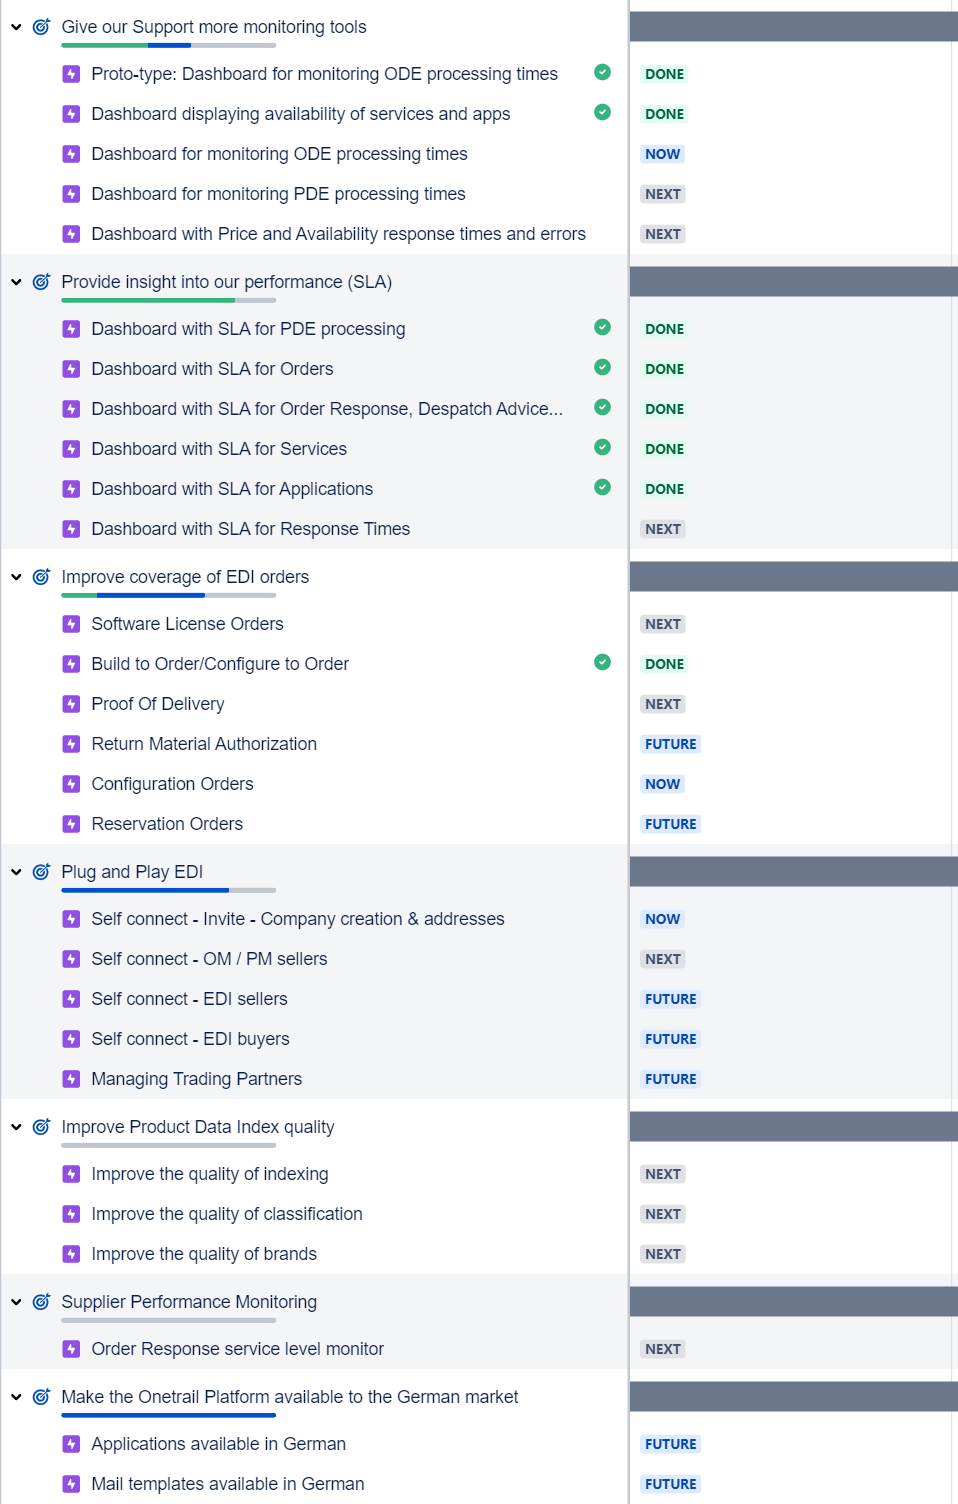958x1504 pixels.
Task: Collapse the Plug and Play EDI group
Action: 16,872
